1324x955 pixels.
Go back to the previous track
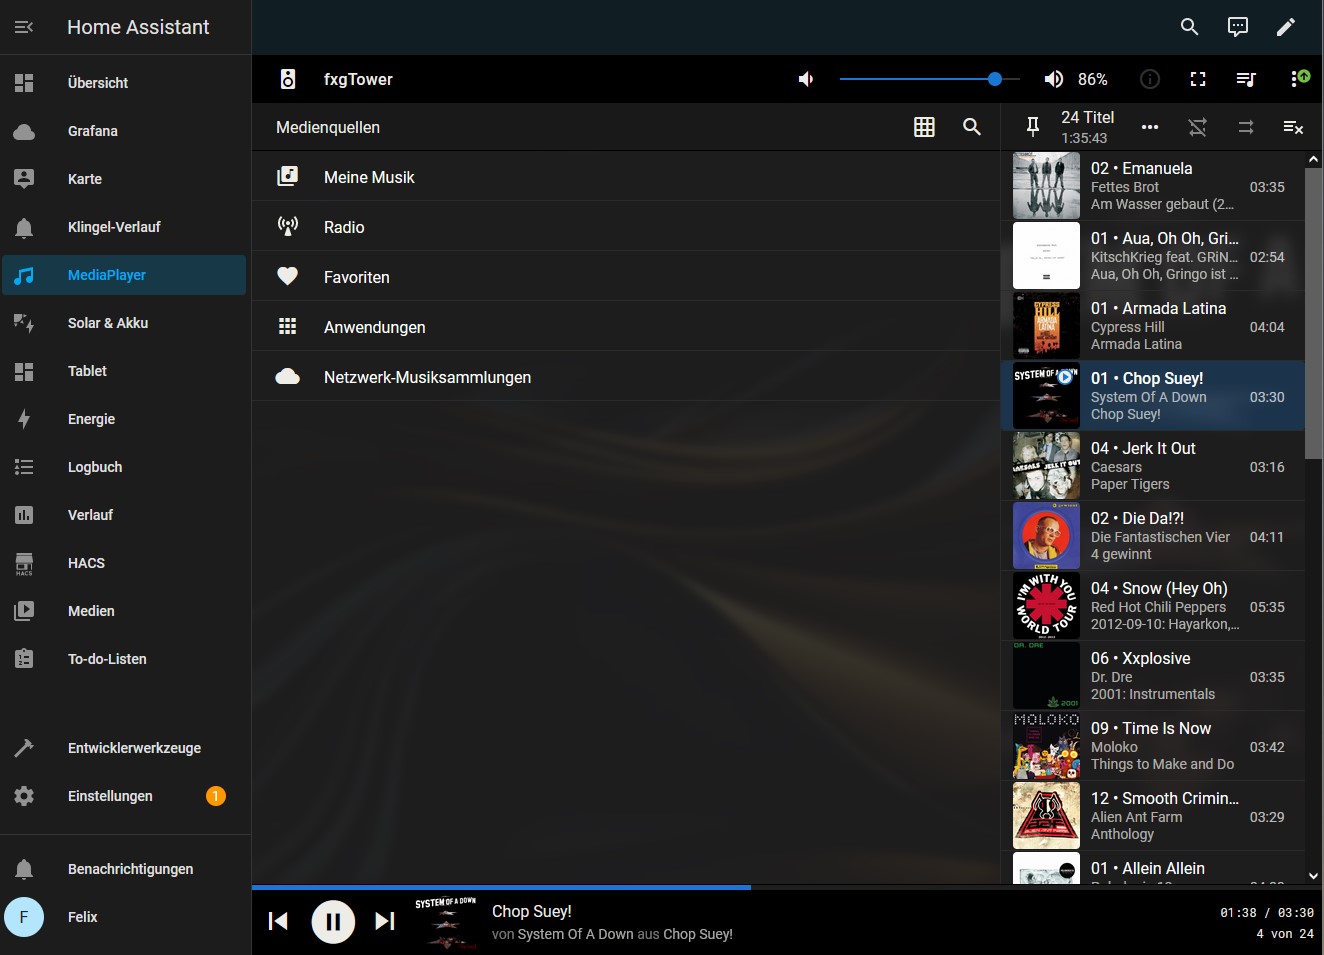click(x=279, y=921)
